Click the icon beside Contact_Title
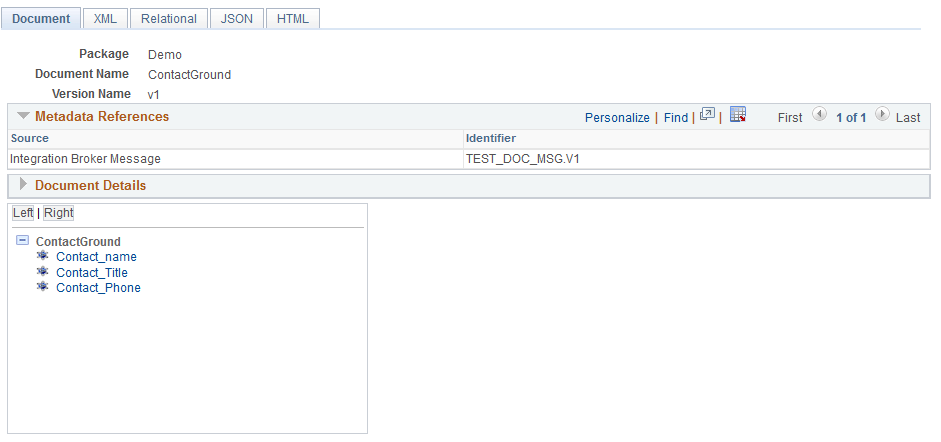Screen dimensions: 941x442 coord(43,272)
